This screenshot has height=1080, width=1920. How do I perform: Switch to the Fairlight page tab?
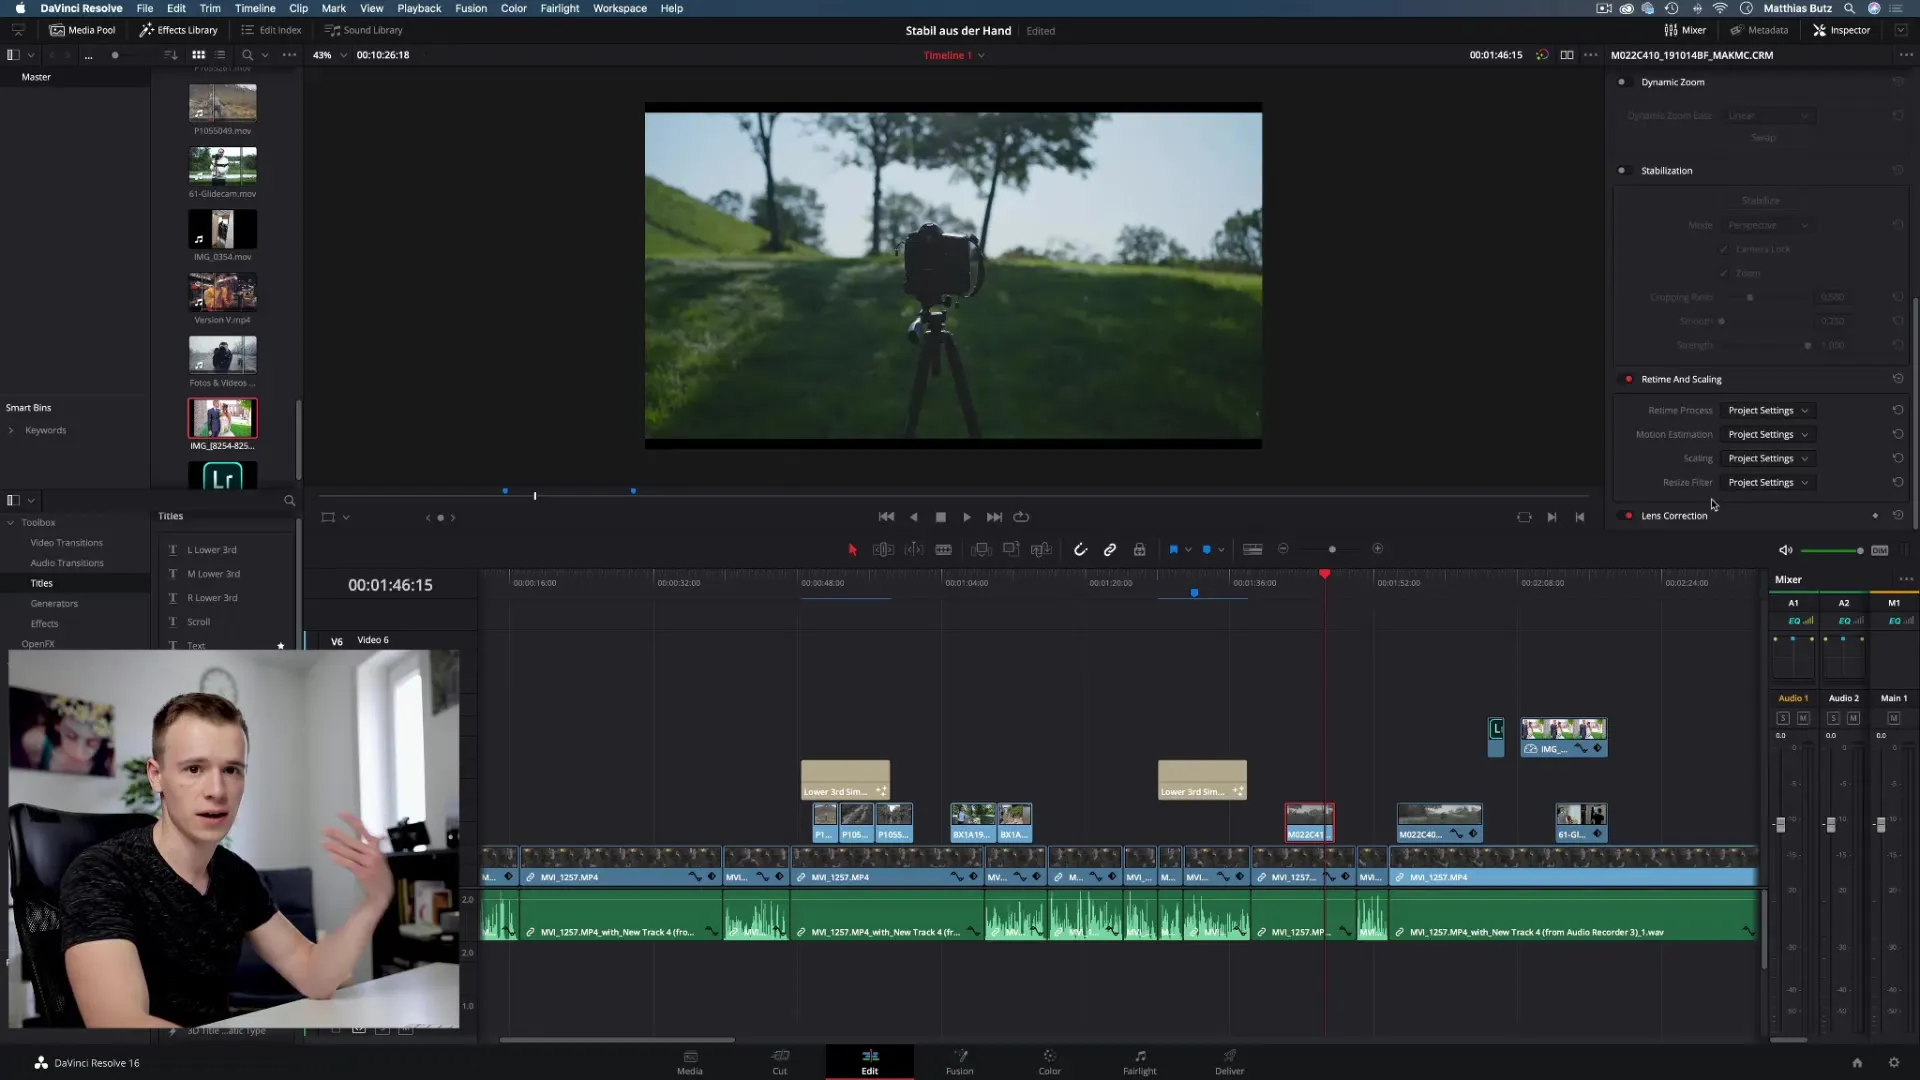tap(1139, 1062)
